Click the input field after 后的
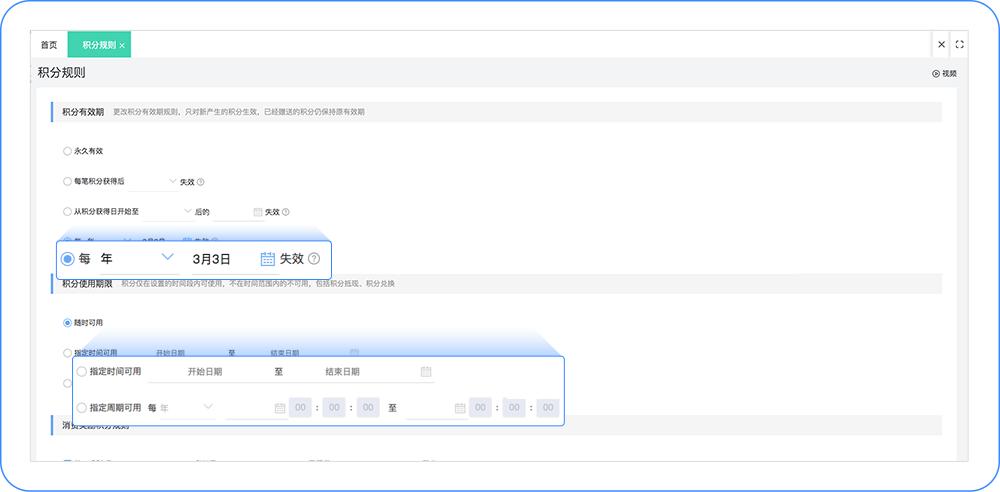The width and height of the screenshot is (1000, 492). (238, 212)
